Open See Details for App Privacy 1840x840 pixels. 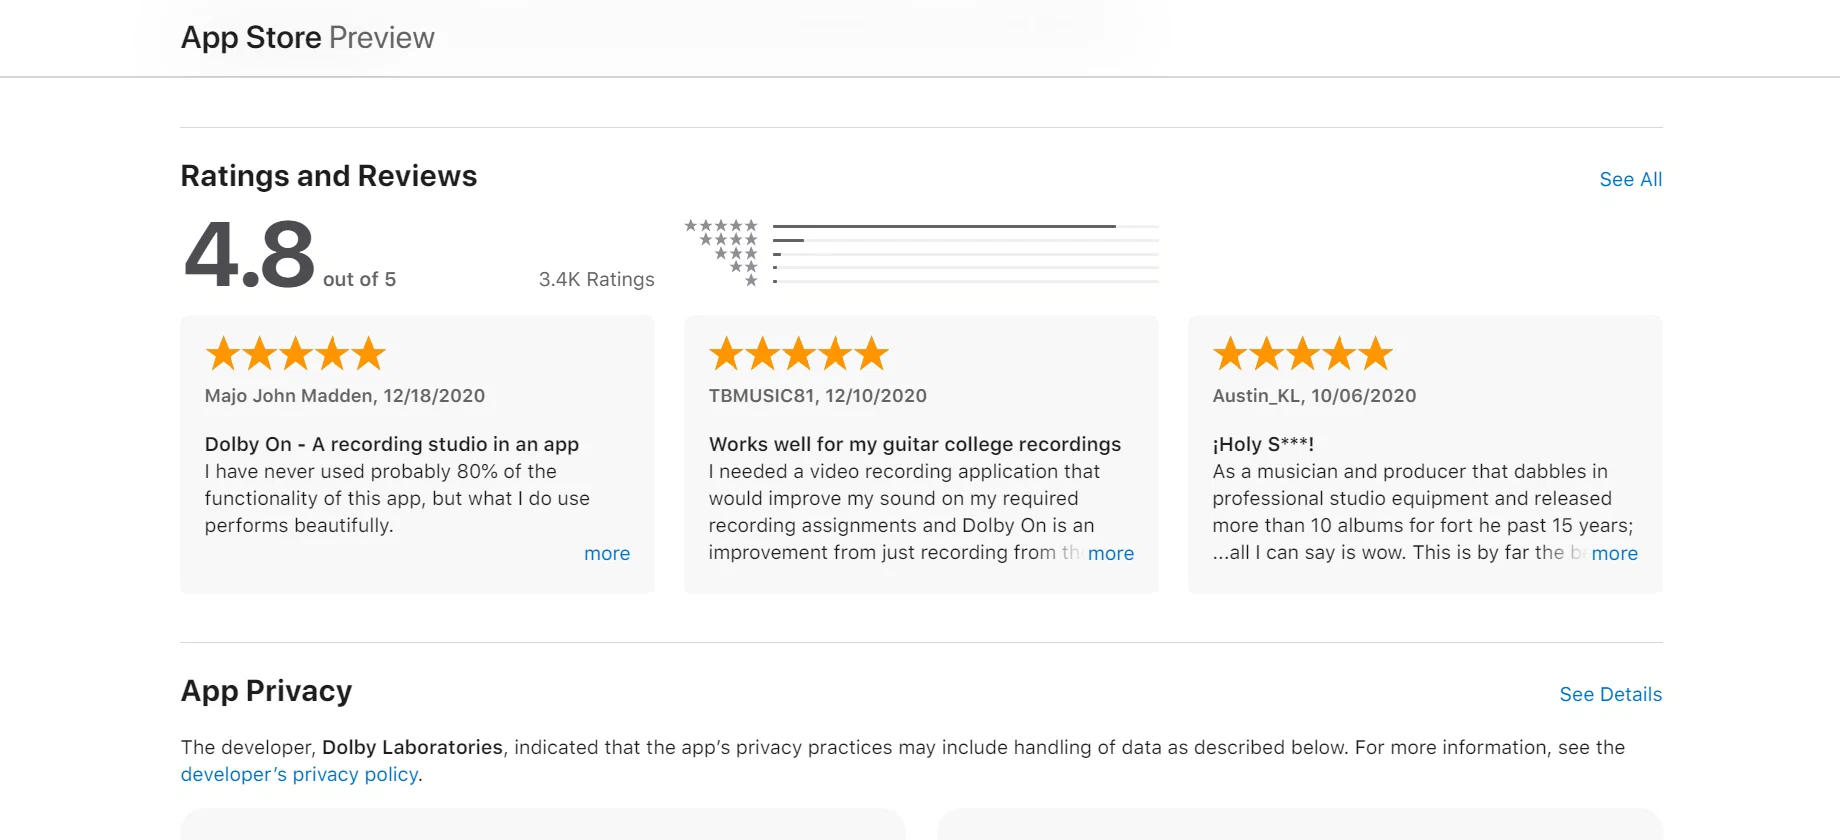click(x=1611, y=694)
